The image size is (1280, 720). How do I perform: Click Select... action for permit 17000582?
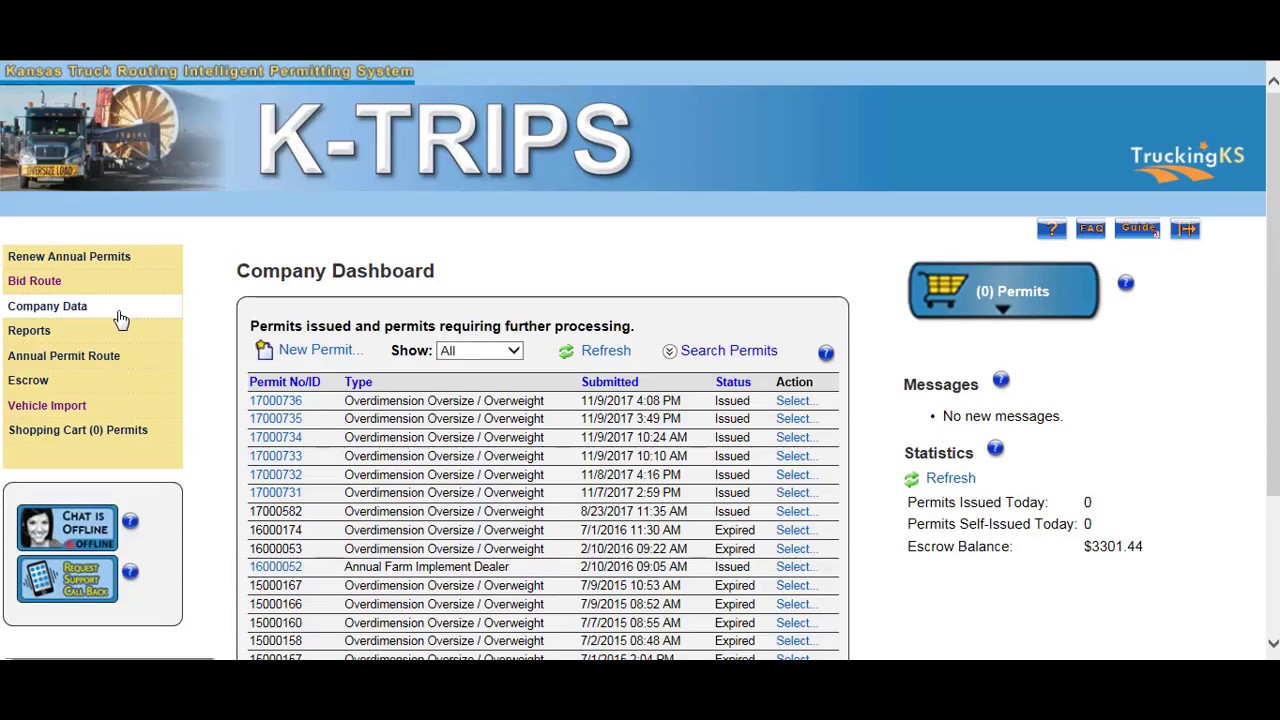pyautogui.click(x=797, y=512)
